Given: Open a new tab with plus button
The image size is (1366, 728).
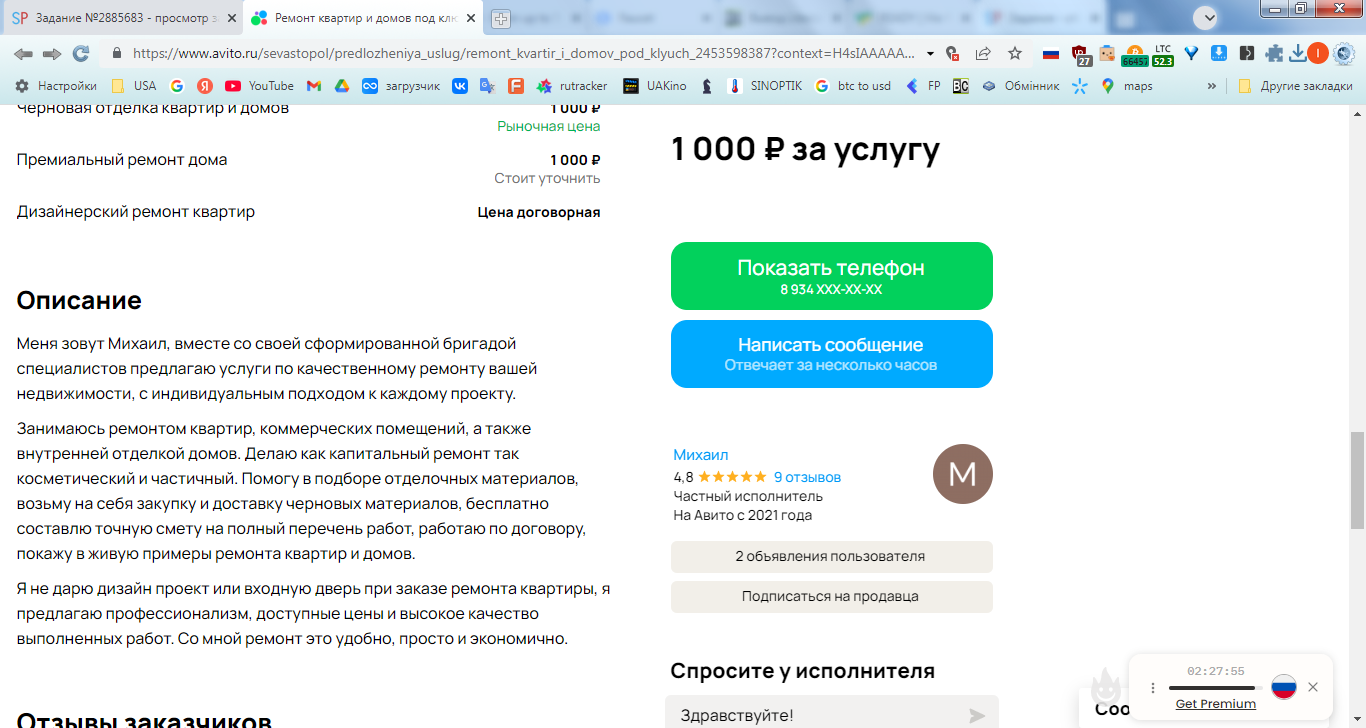Looking at the screenshot, I should 501,18.
